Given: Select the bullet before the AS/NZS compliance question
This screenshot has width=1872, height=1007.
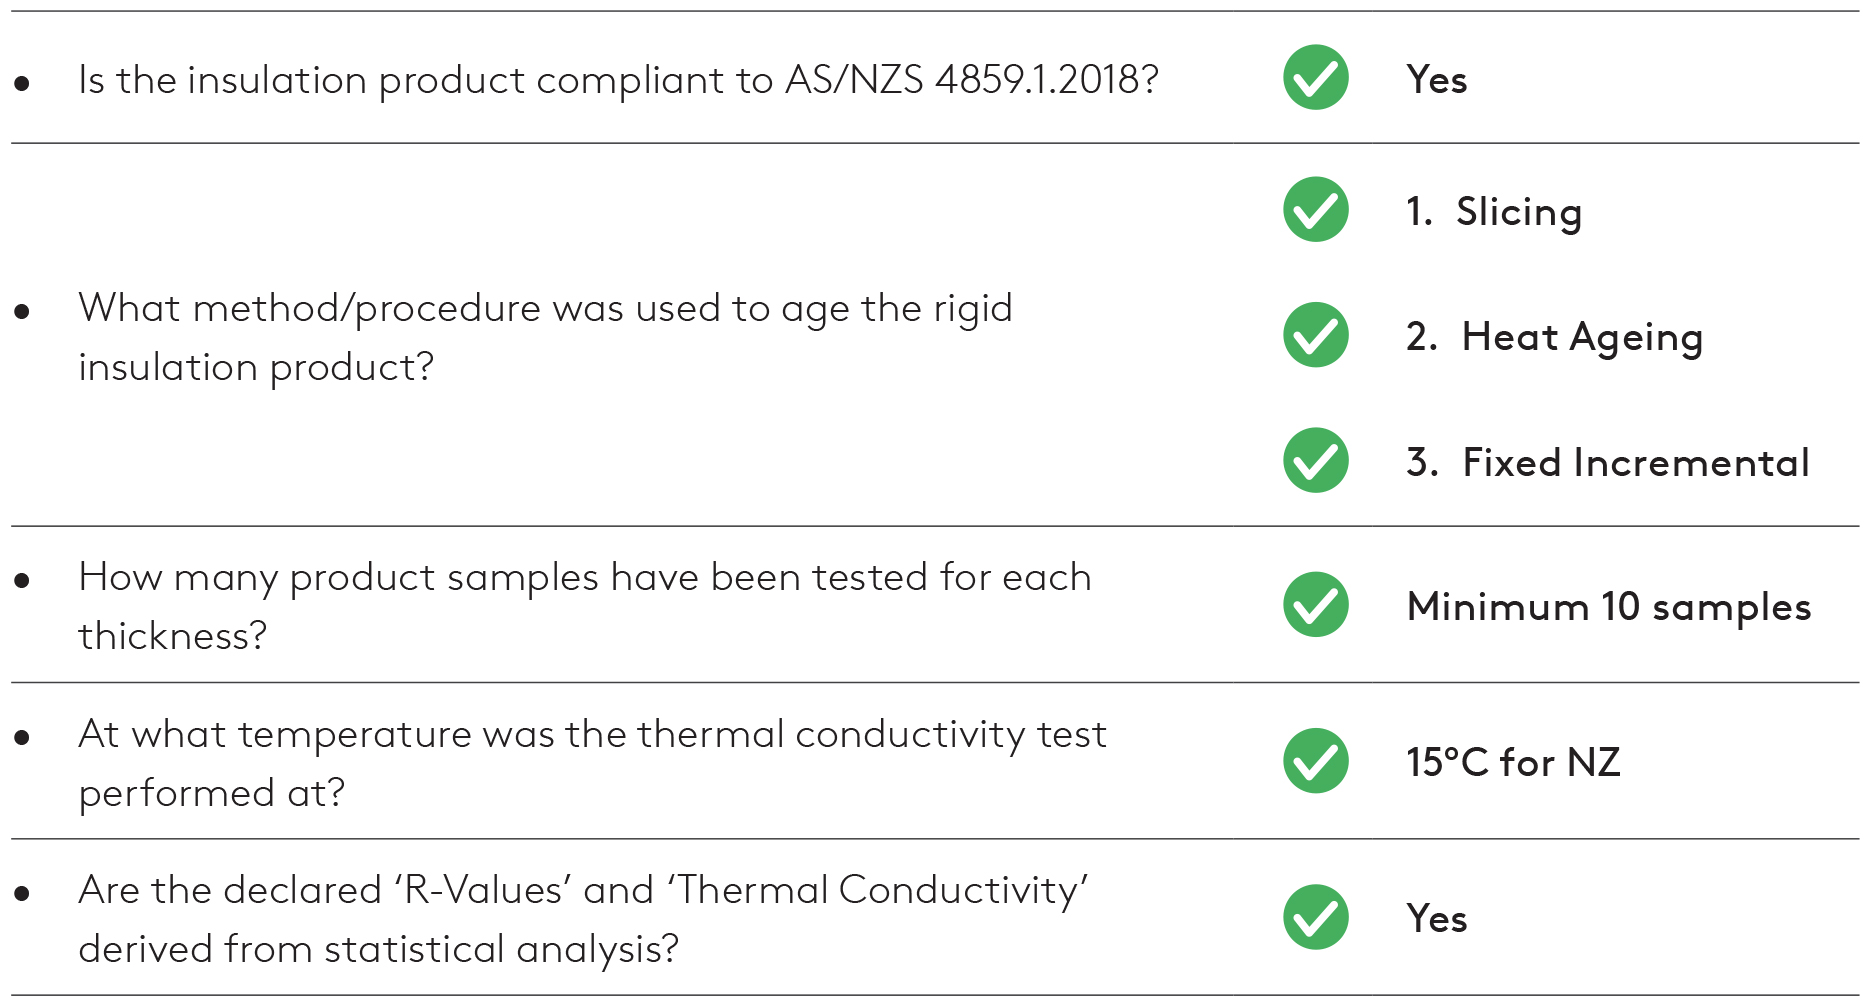Looking at the screenshot, I should (22, 83).
